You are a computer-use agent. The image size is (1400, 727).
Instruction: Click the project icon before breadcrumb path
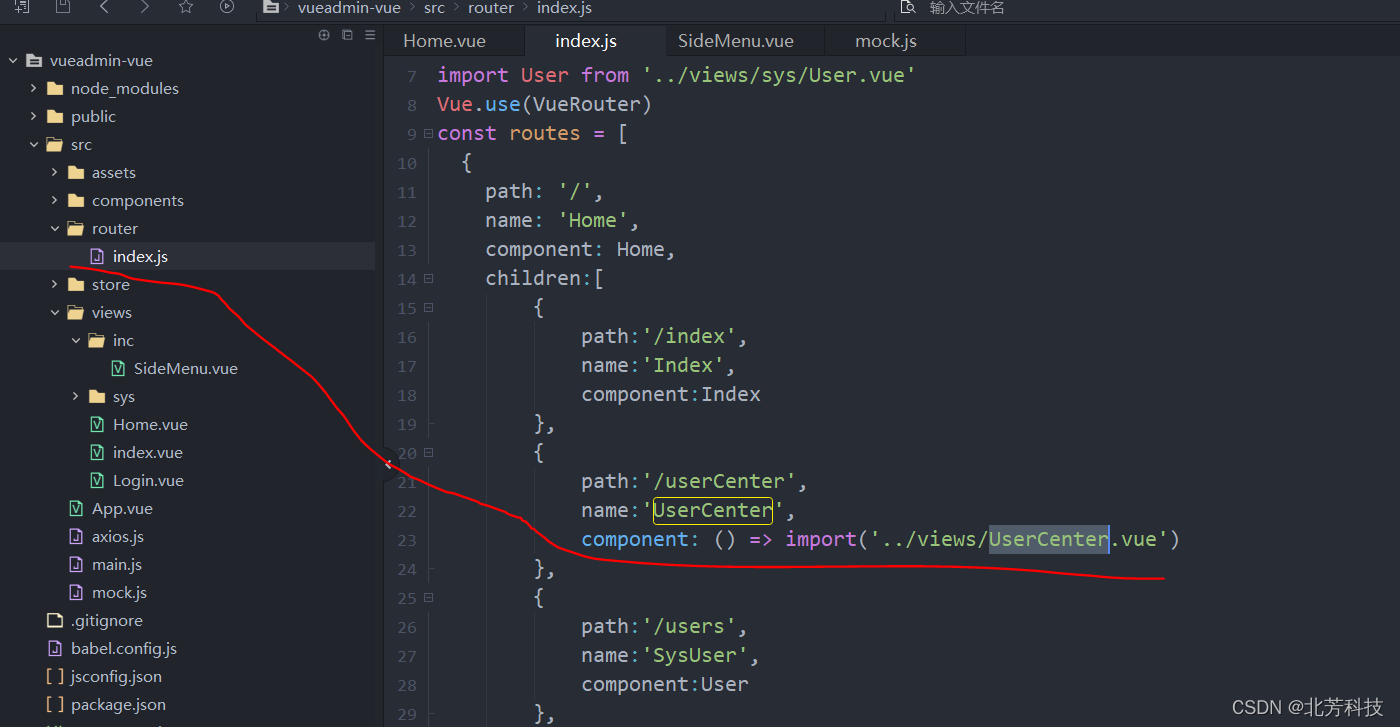(x=271, y=7)
